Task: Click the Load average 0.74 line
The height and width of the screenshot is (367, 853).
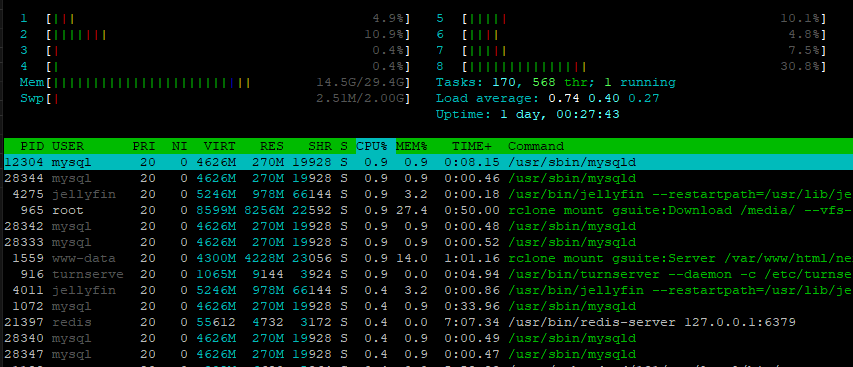Action: pyautogui.click(x=547, y=98)
